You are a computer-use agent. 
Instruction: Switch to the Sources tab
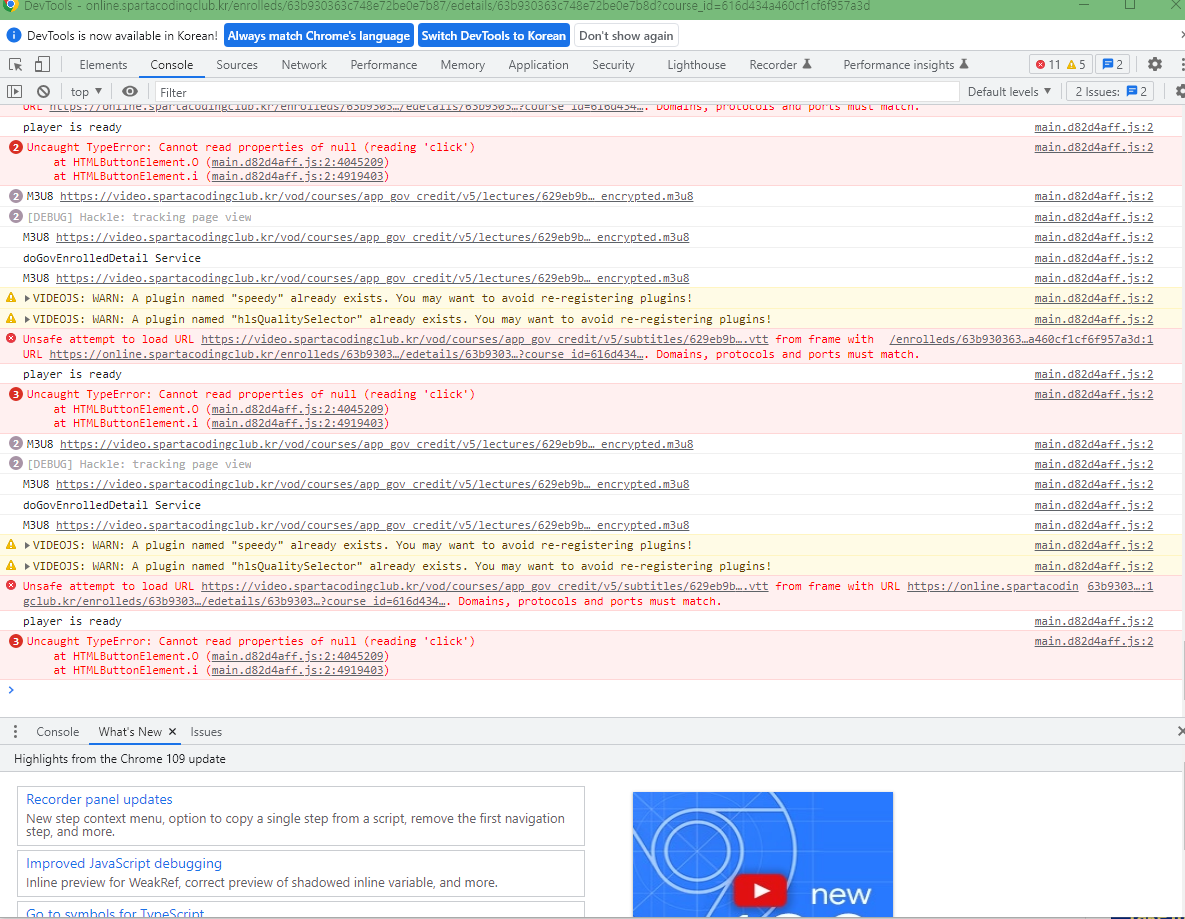[x=237, y=64]
